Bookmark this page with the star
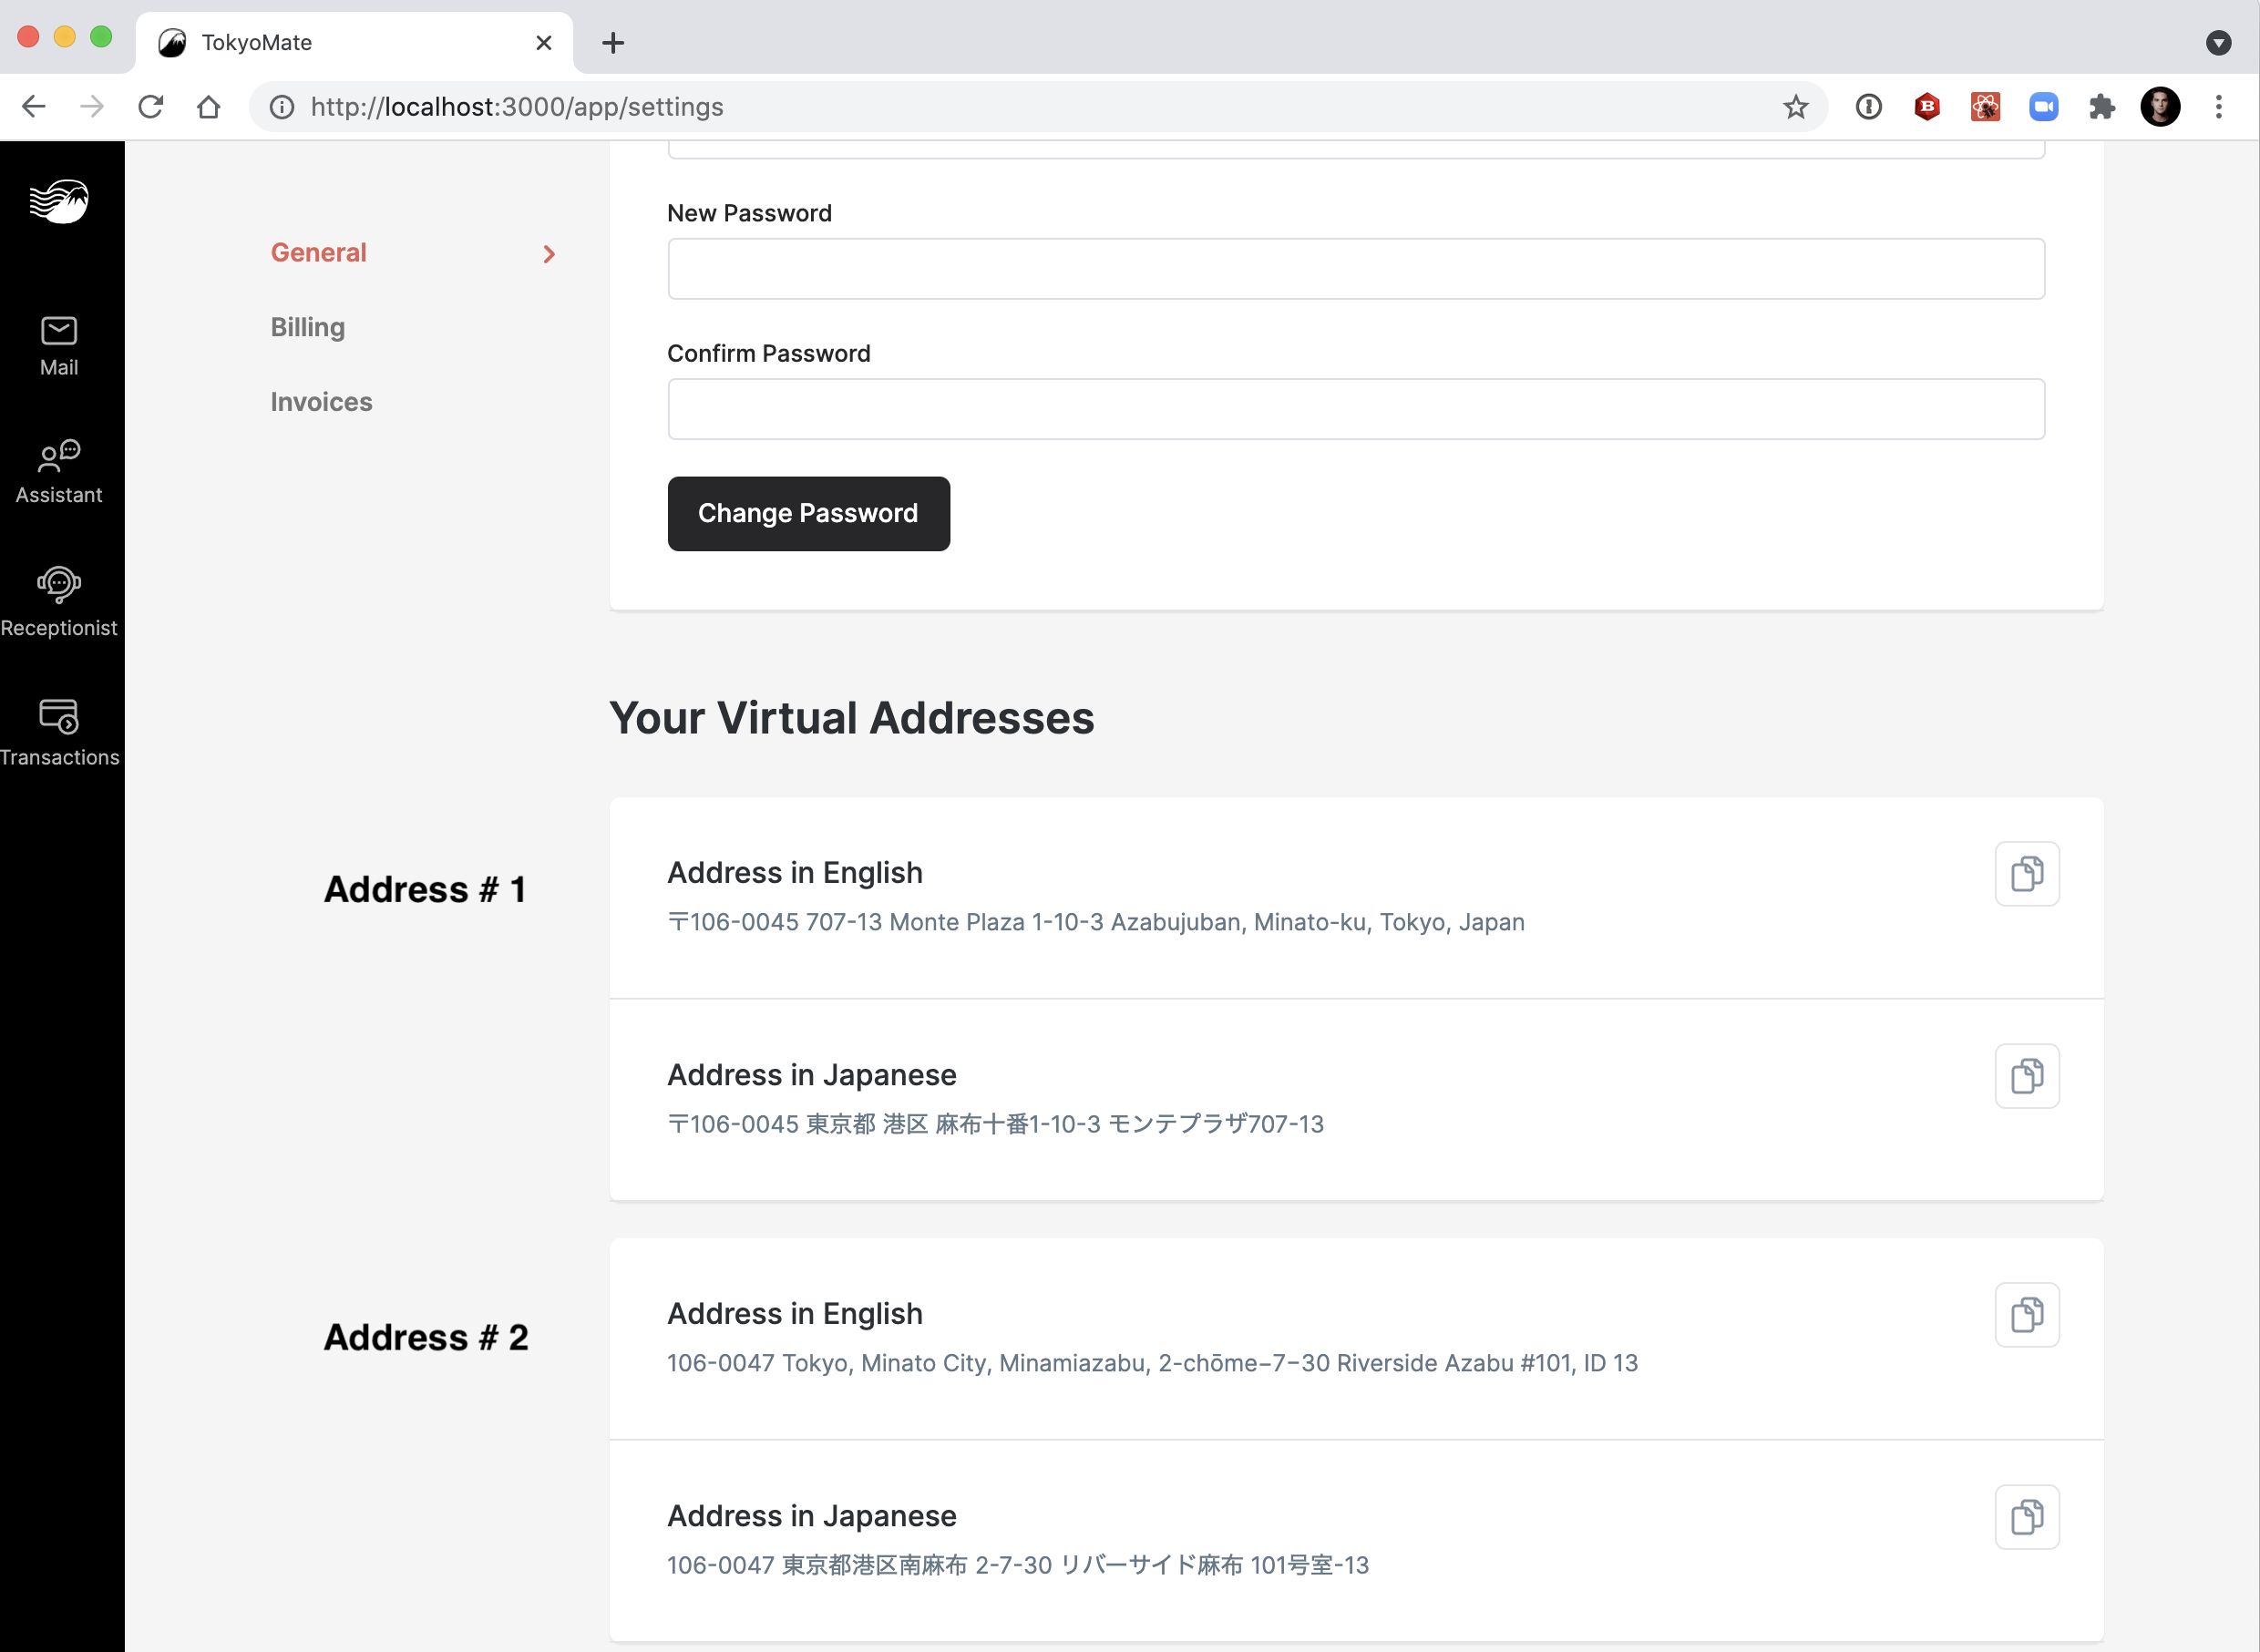This screenshot has height=1652, width=2260. click(1795, 106)
